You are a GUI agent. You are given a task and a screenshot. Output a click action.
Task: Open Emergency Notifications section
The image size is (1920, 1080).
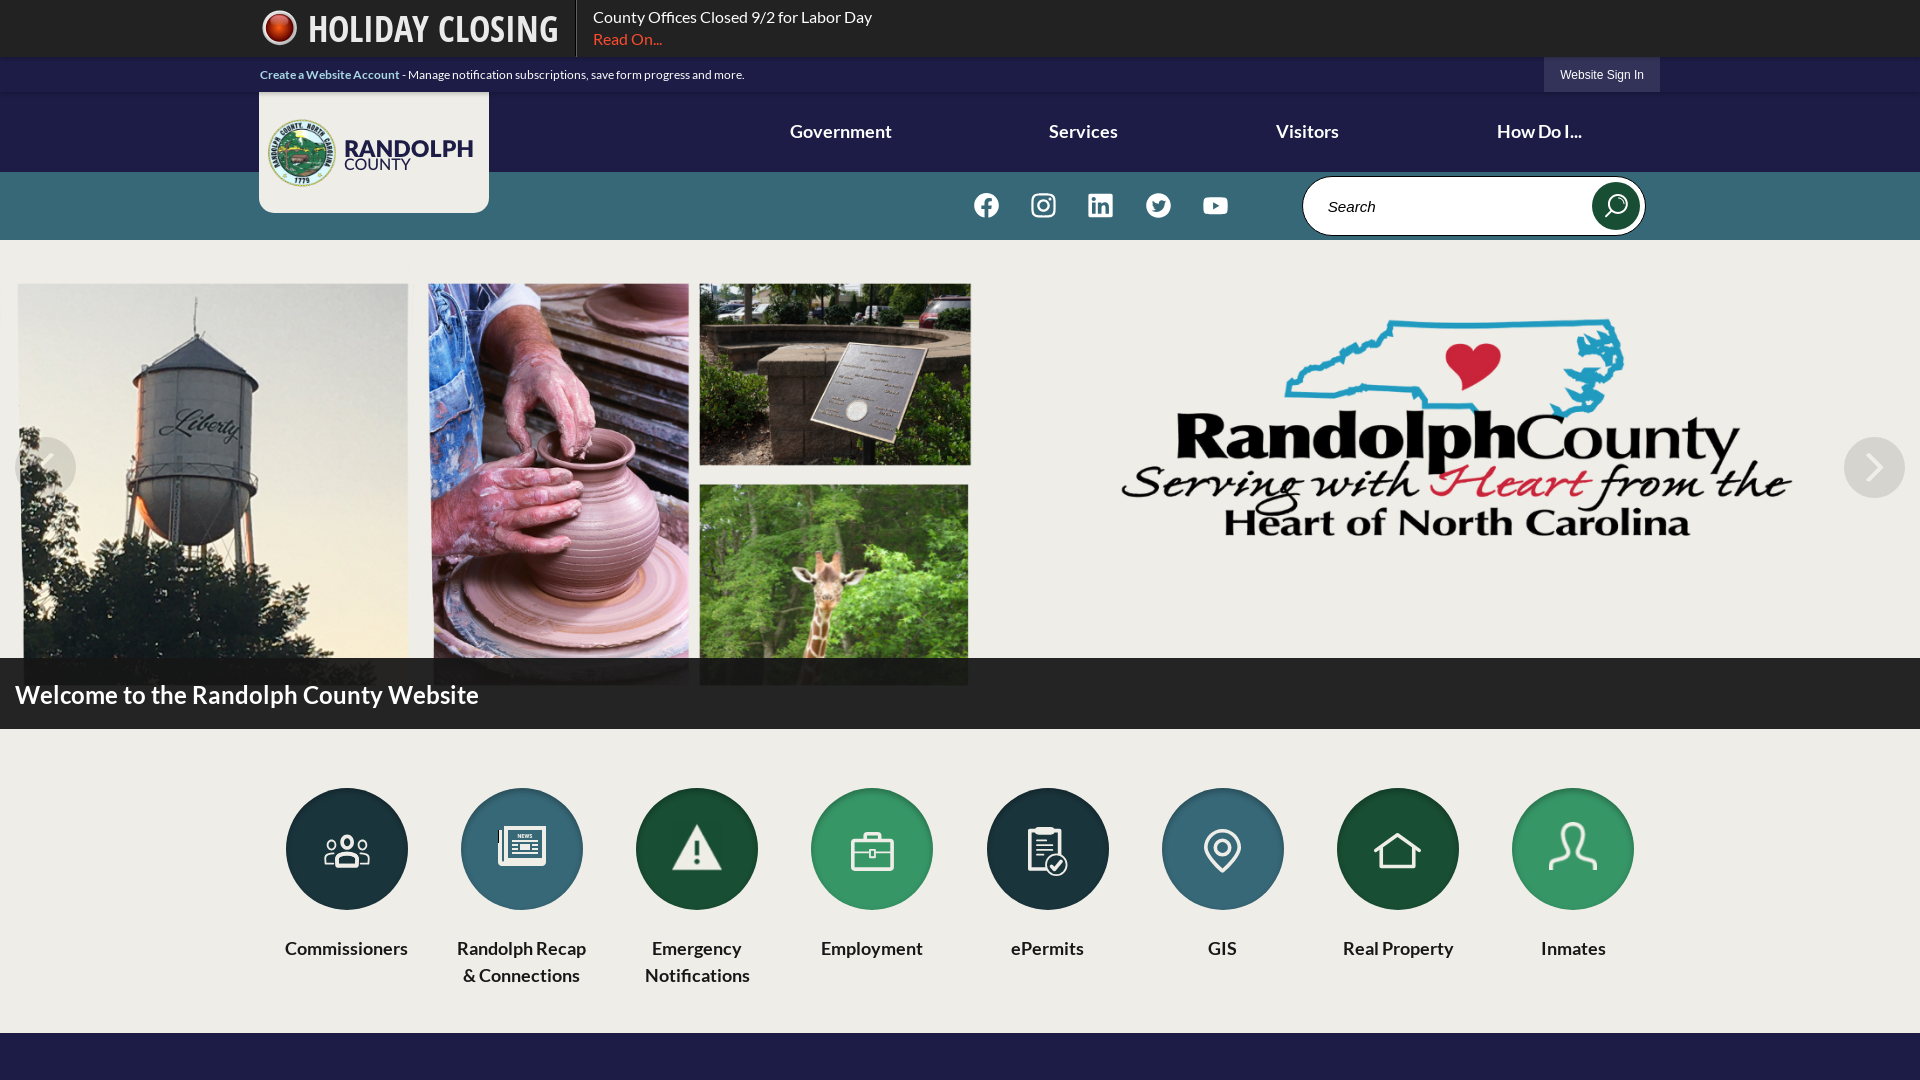click(x=696, y=849)
